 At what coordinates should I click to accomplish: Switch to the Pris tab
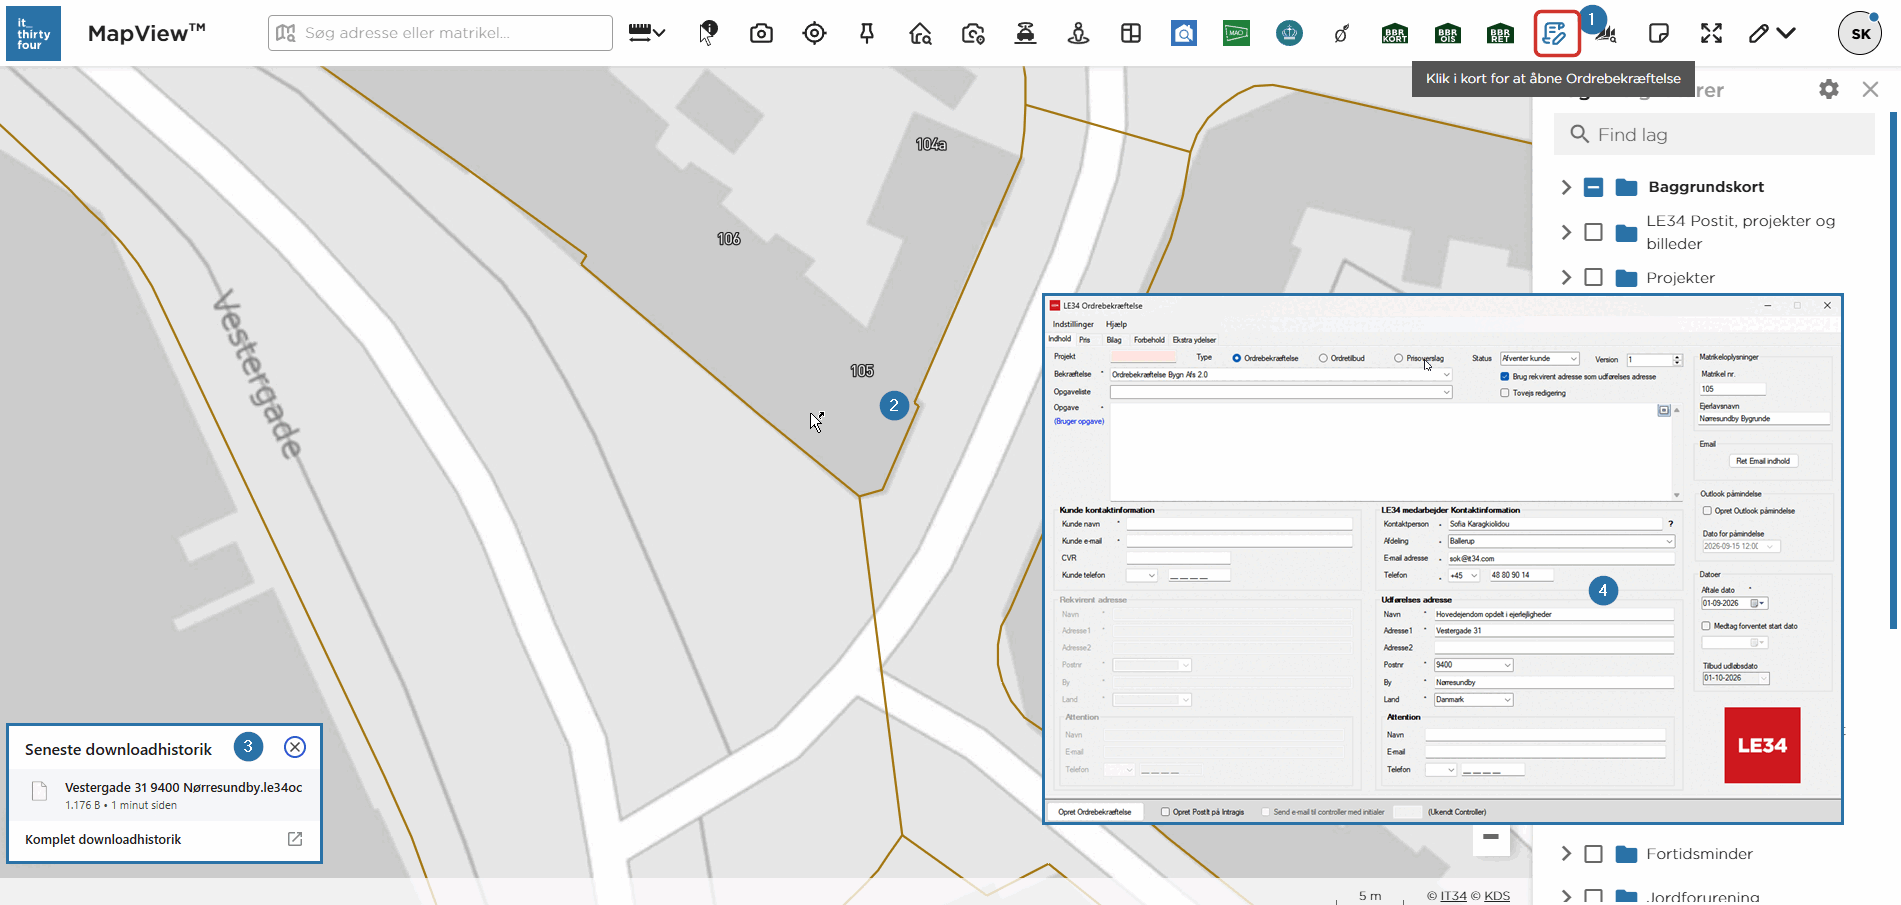pyautogui.click(x=1084, y=340)
